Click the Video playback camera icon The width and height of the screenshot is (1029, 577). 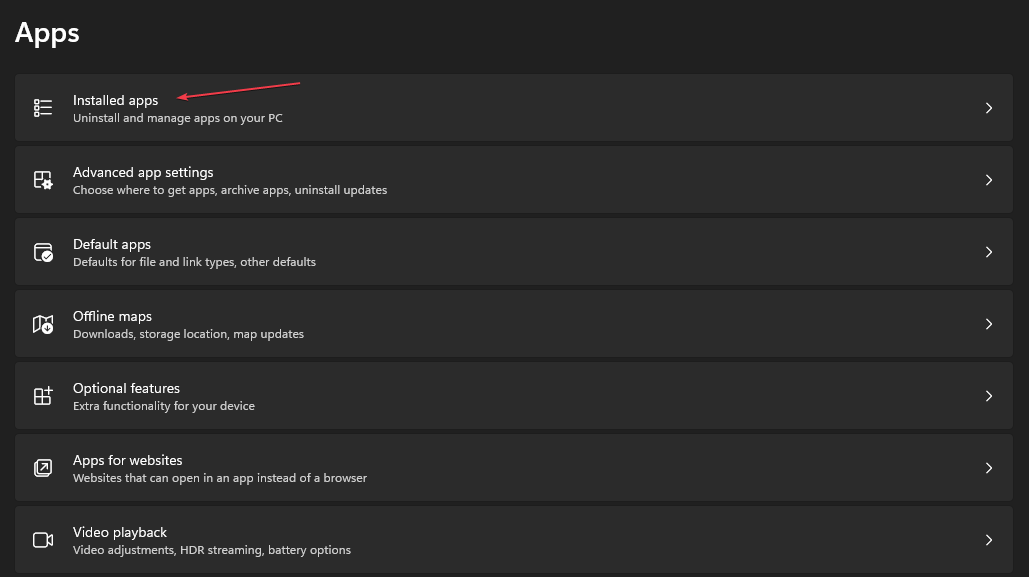tap(43, 540)
